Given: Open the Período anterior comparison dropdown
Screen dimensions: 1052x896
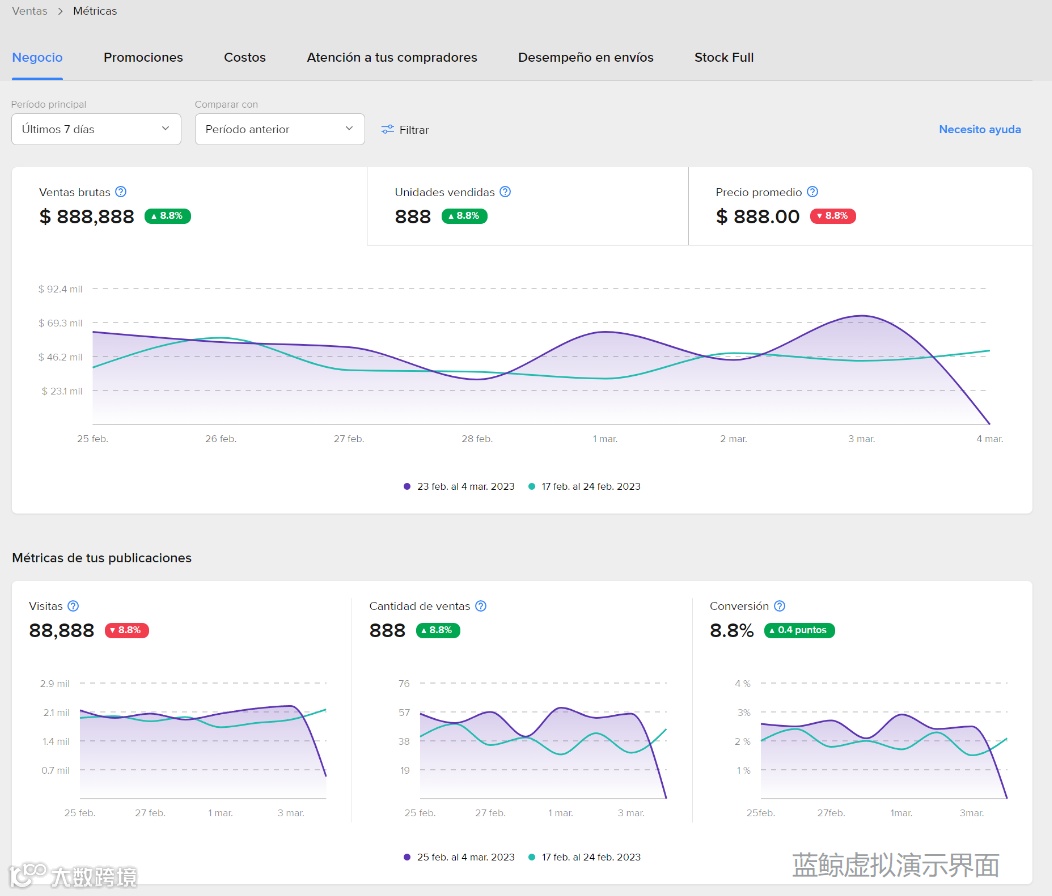Looking at the screenshot, I should (x=280, y=129).
